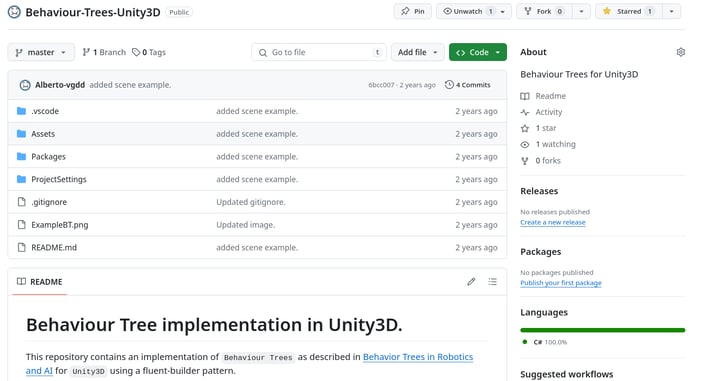This screenshot has height=381, width=705.
Task: Open the README.md file
Action: pos(54,247)
